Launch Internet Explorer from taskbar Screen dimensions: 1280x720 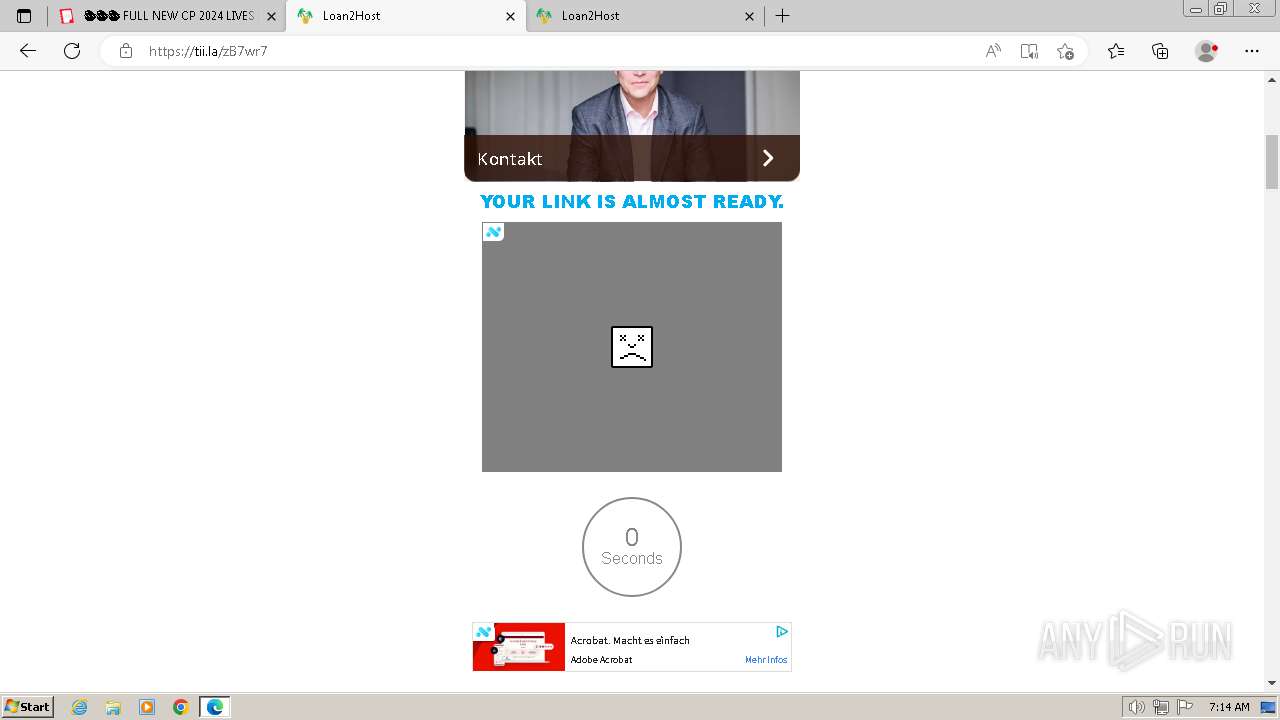click(x=80, y=707)
